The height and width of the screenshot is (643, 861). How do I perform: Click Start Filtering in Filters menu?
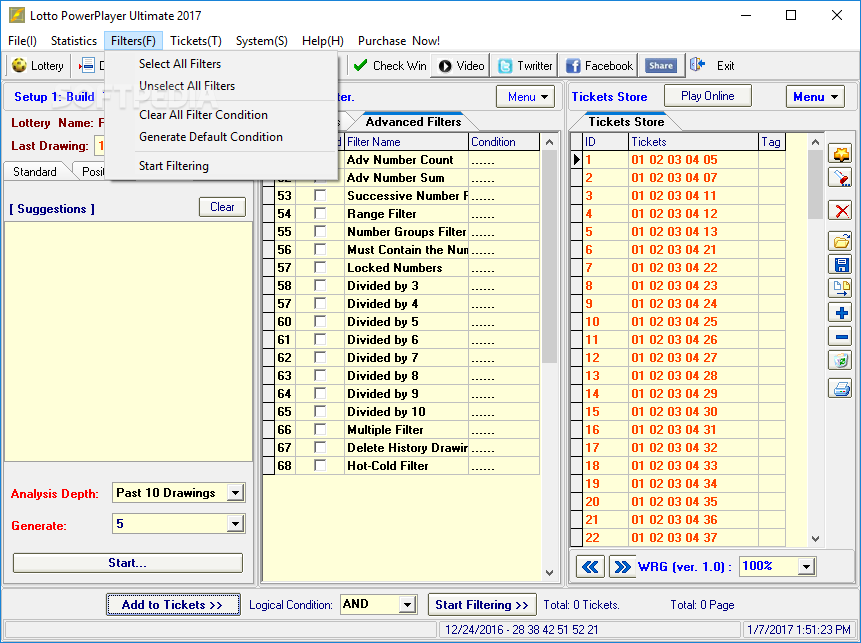point(174,166)
